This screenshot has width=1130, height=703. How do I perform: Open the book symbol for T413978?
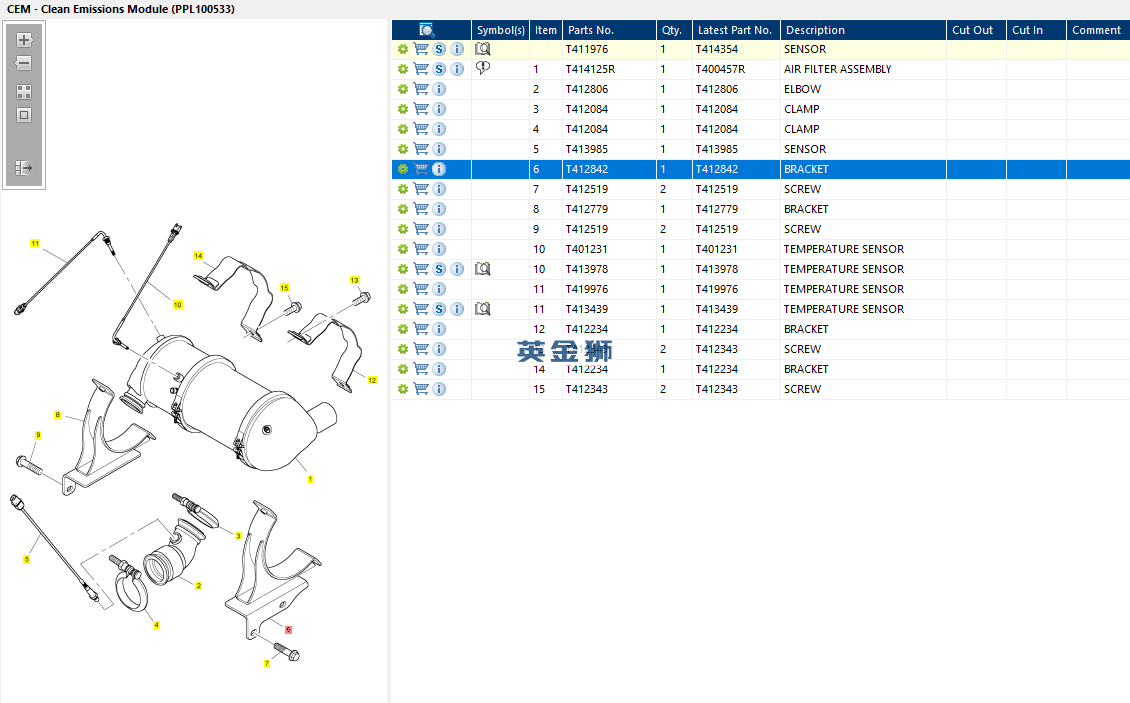(x=483, y=269)
